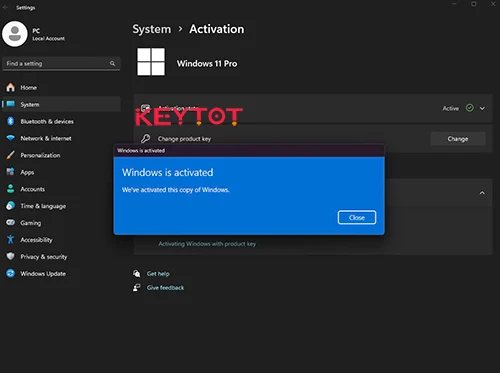Click the search magnifier icon
The image size is (500, 373).
(x=112, y=63)
